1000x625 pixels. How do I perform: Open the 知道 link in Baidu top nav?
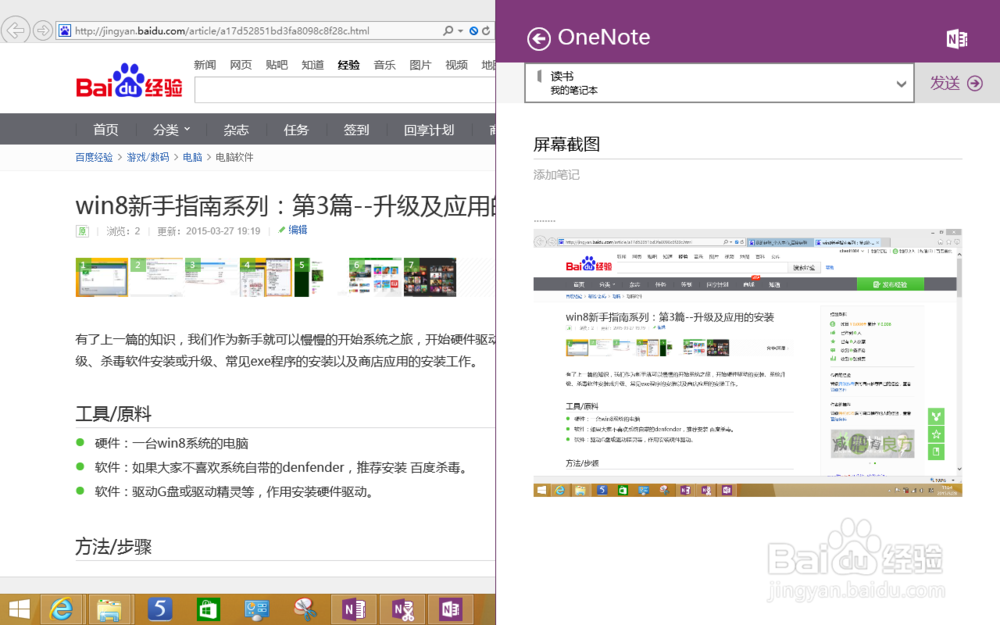point(312,64)
